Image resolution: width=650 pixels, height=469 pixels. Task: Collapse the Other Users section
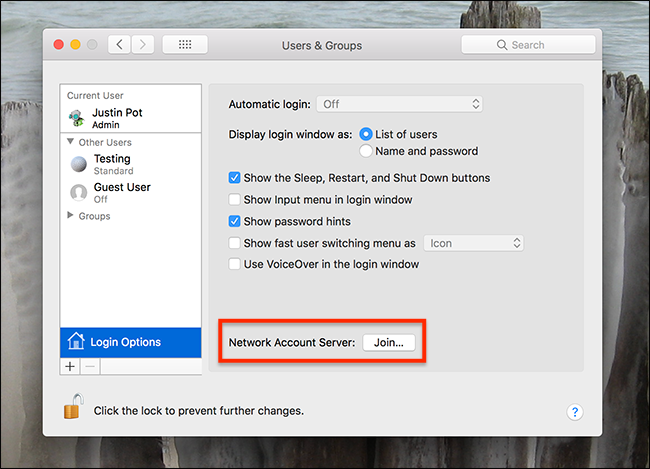[x=71, y=143]
